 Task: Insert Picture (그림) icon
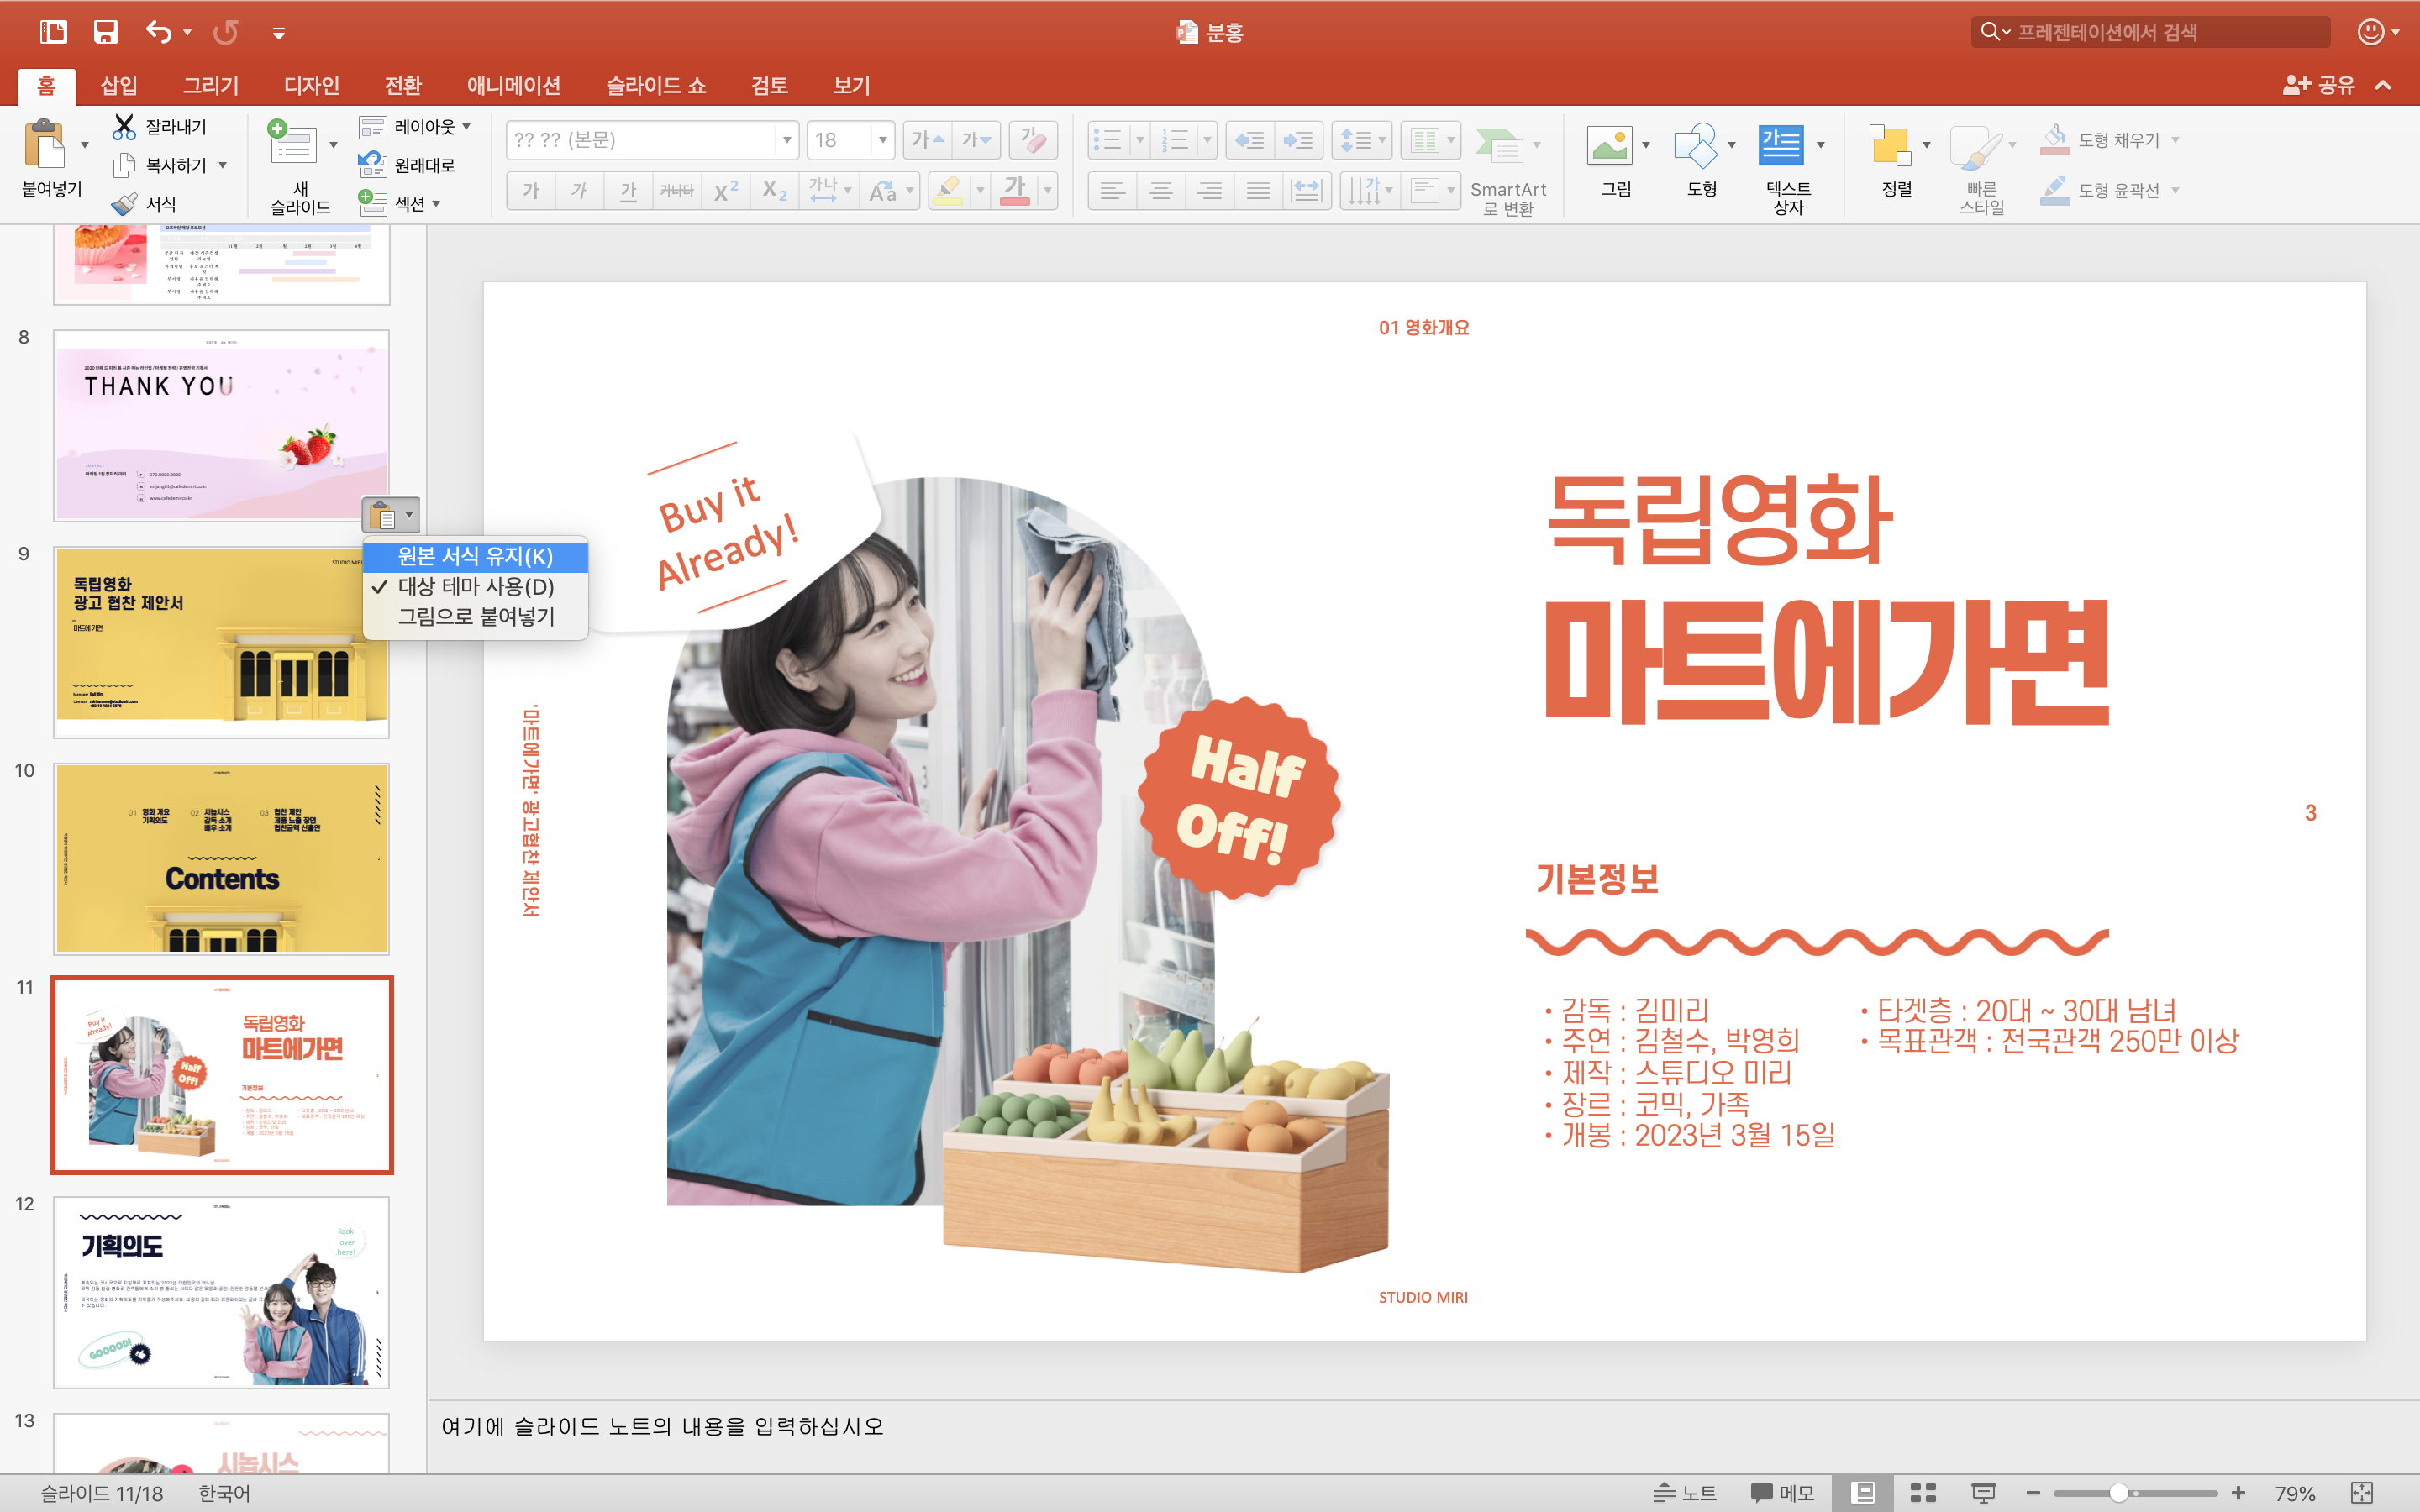pos(1609,146)
